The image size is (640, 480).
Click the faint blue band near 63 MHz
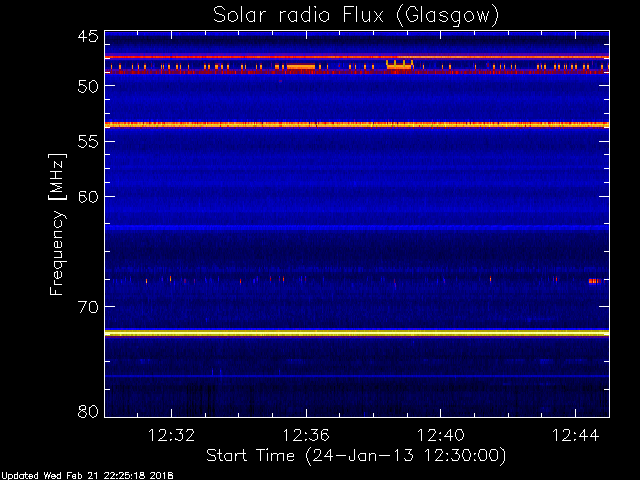(357, 227)
